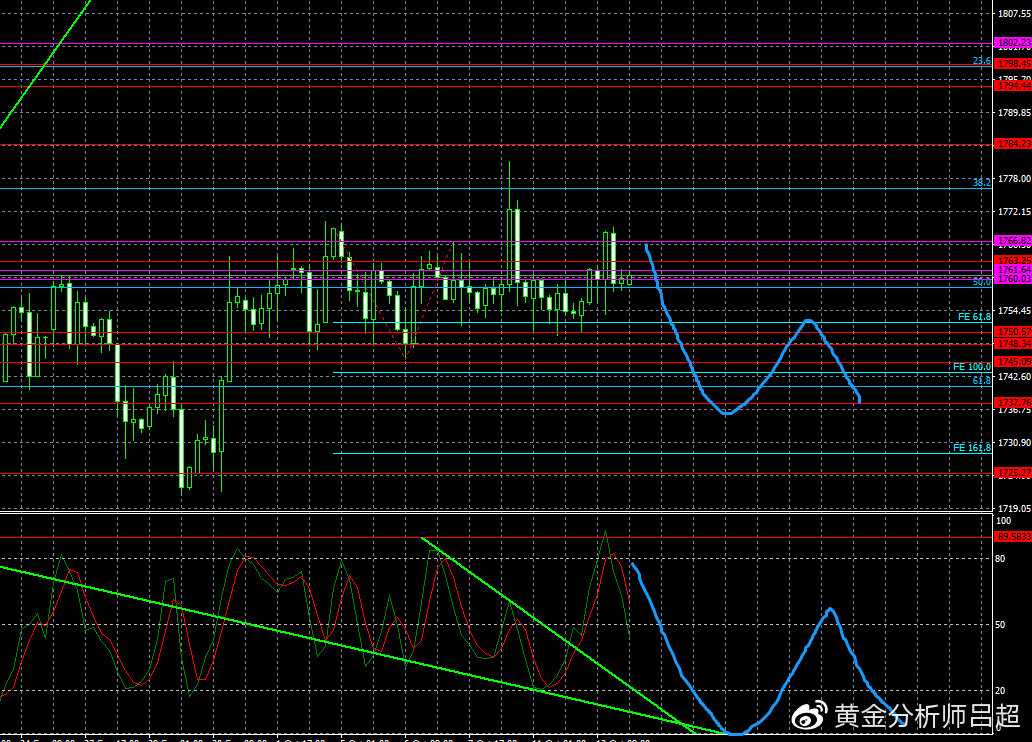The width and height of the screenshot is (1032, 742).
Task: Select the red 1794.44 level tag
Action: coord(1012,86)
